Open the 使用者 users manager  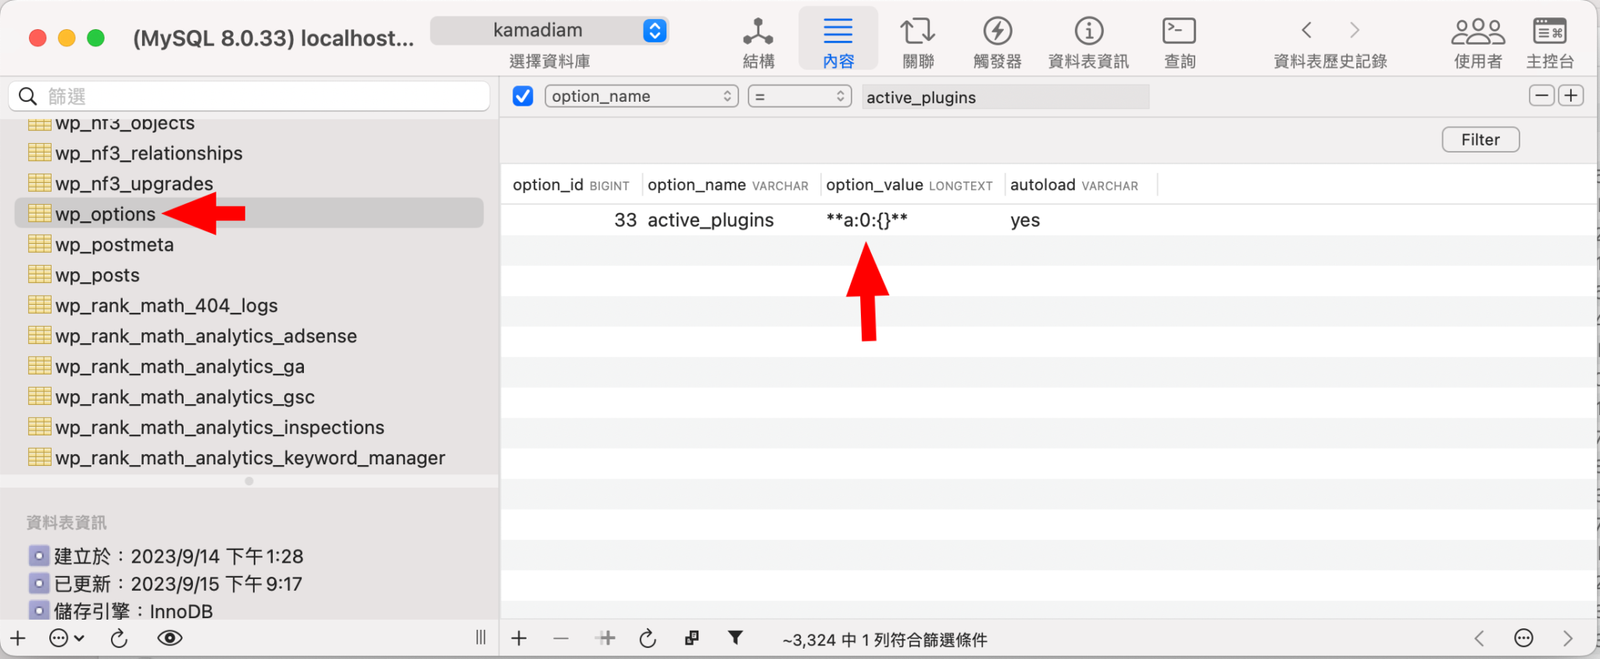tap(1477, 43)
